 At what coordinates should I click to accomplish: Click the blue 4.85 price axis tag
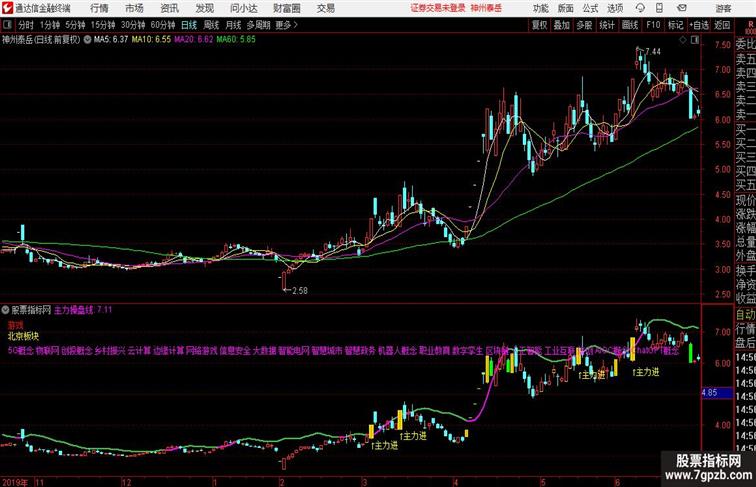click(x=716, y=392)
